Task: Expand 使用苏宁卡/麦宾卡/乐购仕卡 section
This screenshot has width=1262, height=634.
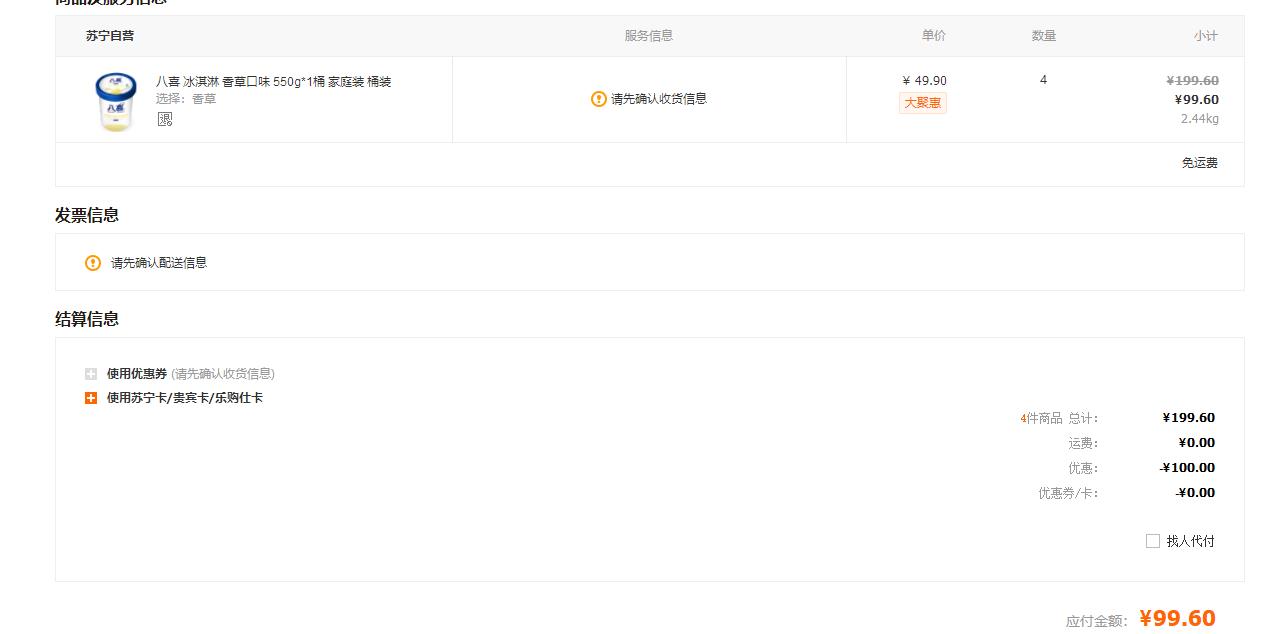Action: (91, 398)
